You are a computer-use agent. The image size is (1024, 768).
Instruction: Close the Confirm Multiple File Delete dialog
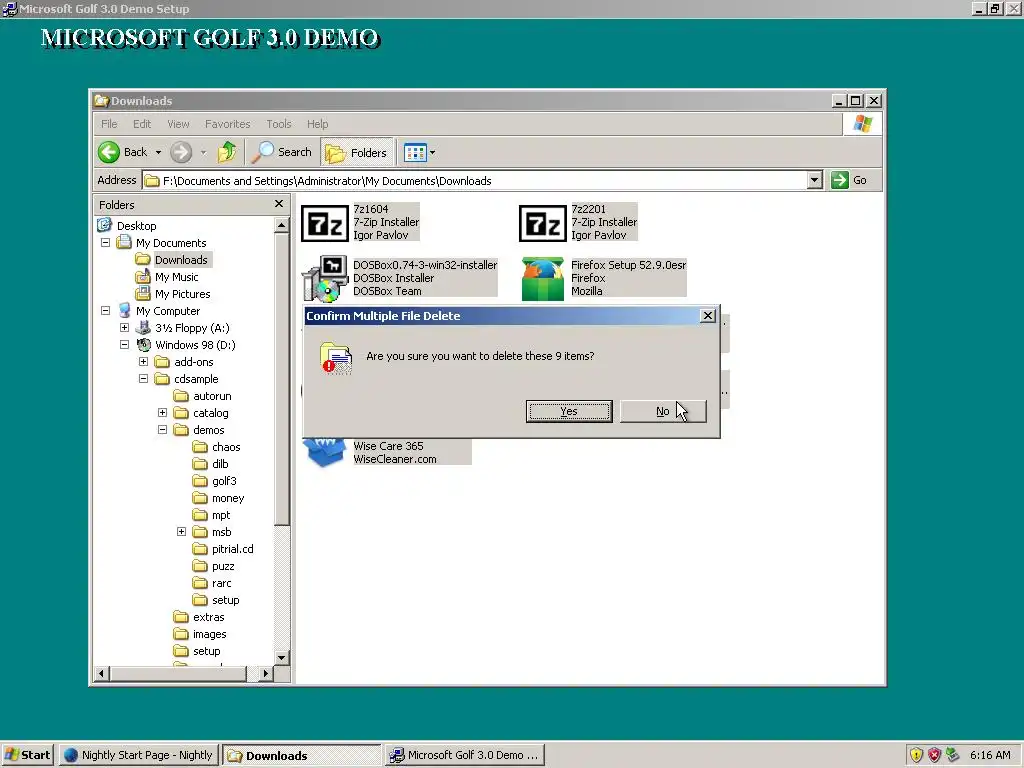coord(707,315)
